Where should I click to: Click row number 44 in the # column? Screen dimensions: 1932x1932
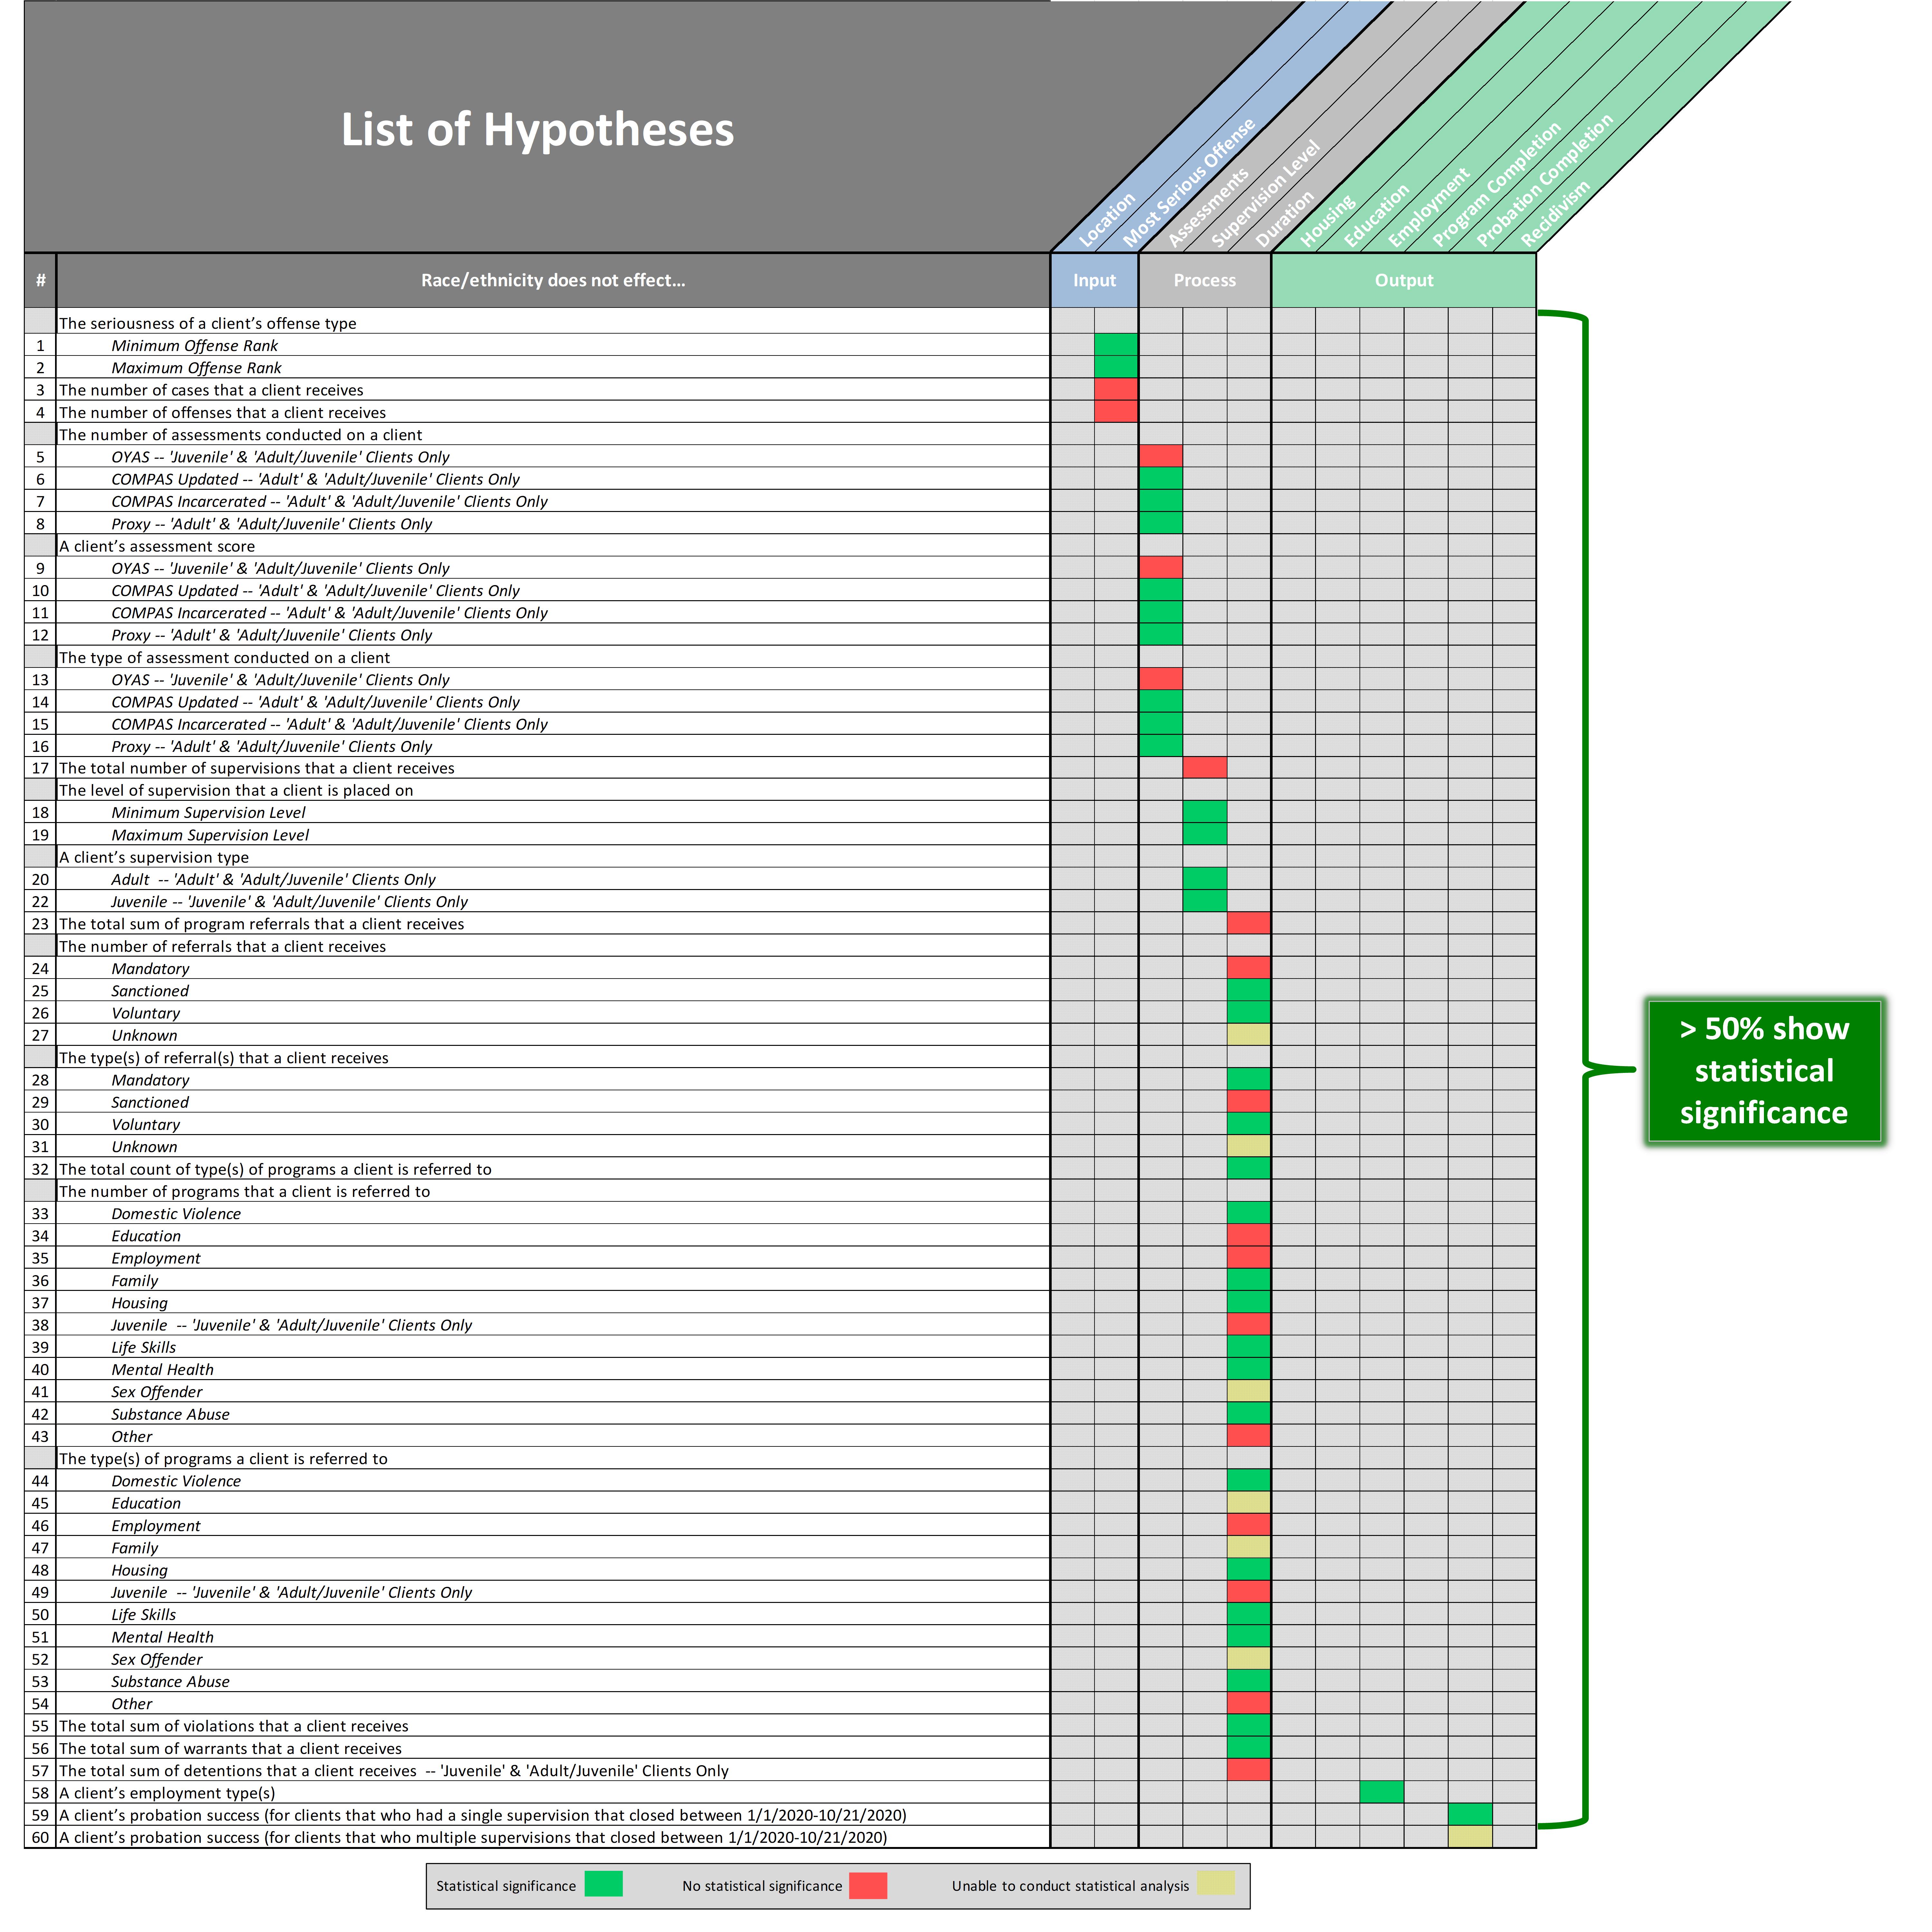click(x=40, y=1481)
